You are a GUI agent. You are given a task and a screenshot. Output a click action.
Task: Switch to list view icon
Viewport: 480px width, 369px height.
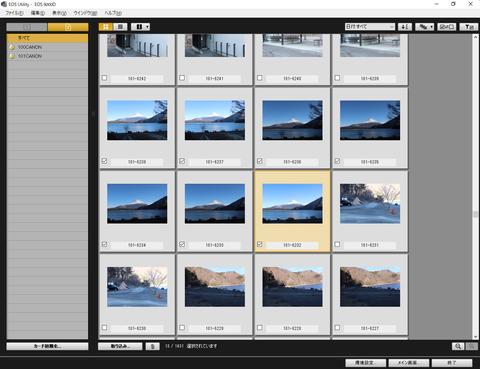coord(120,27)
